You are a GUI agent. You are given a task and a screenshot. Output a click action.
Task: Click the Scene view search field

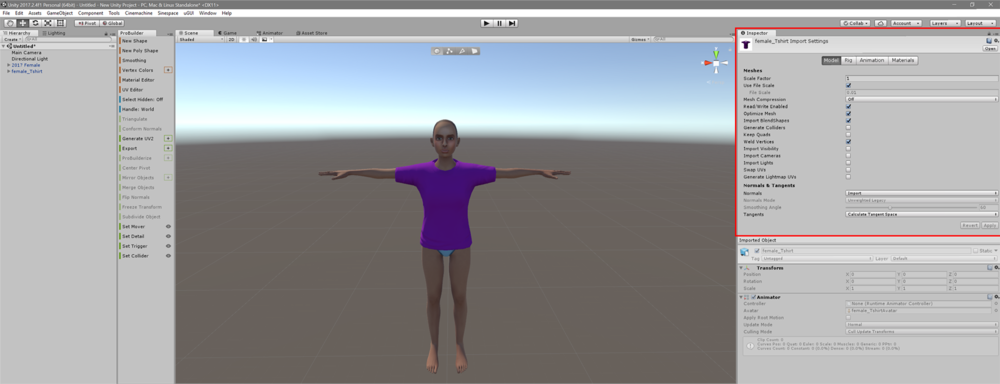692,39
